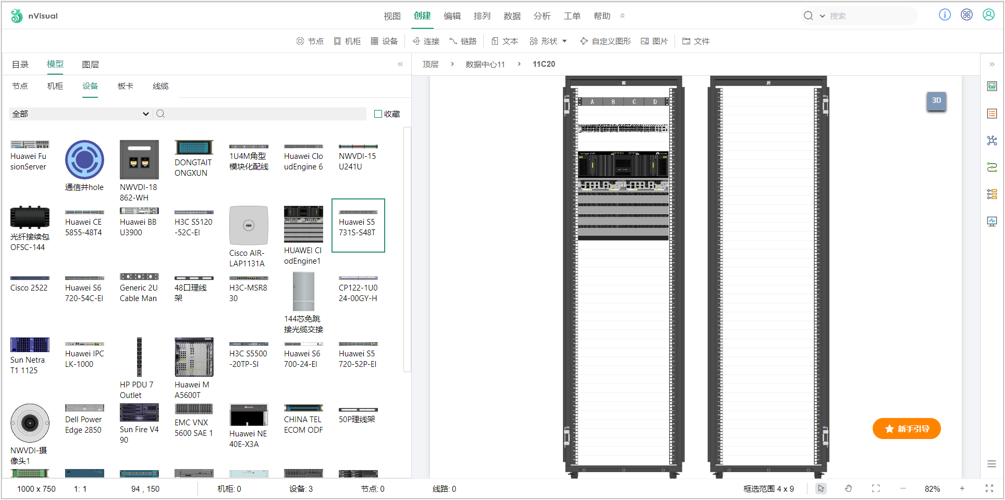Screen dimensions: 1005x500
Task: Open the search scope dropdown arrow
Action: point(822,16)
